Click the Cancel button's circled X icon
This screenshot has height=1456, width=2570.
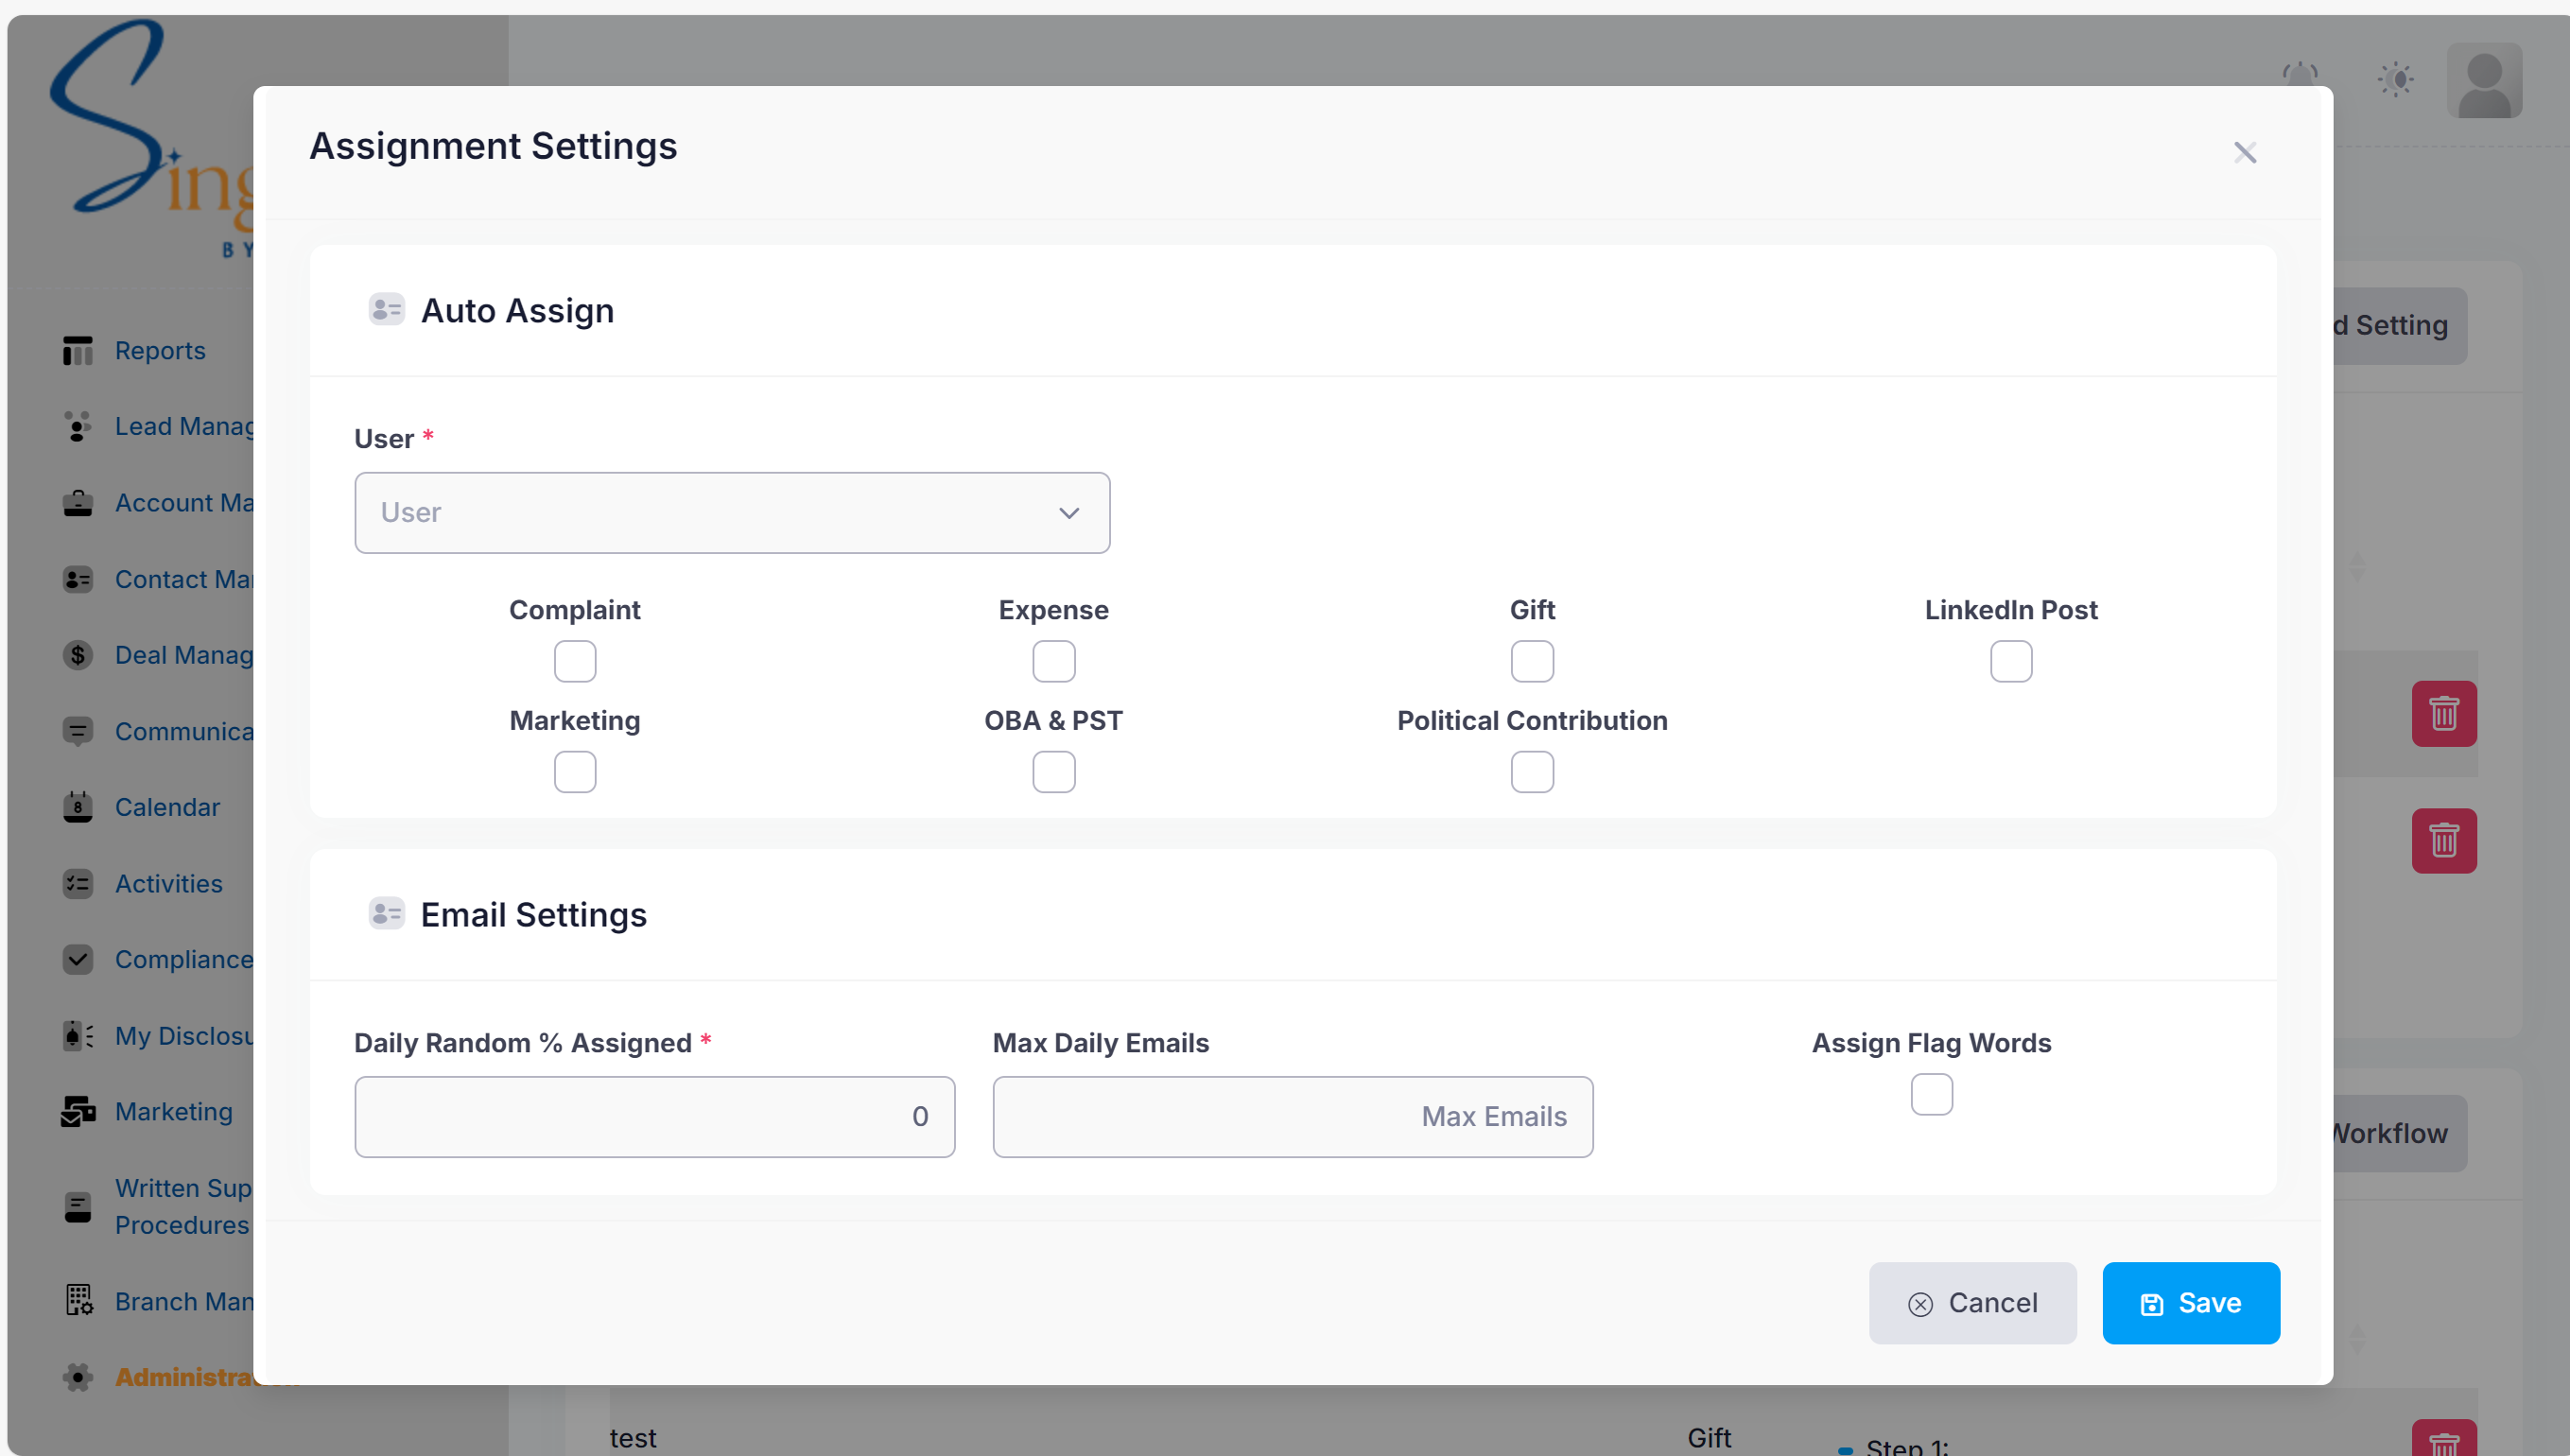1920,1304
